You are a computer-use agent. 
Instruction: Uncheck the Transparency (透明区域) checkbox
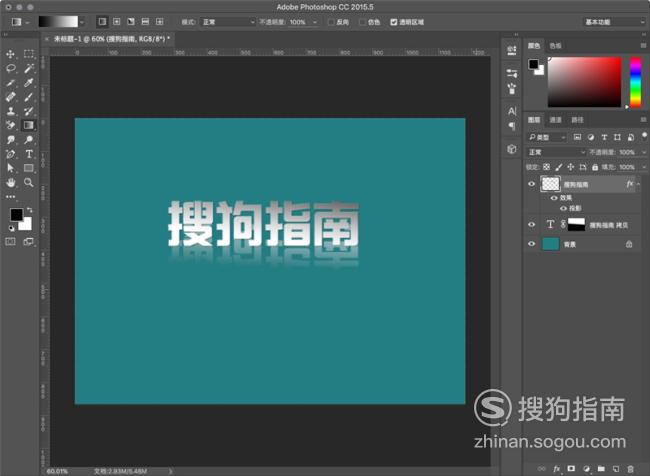394,22
